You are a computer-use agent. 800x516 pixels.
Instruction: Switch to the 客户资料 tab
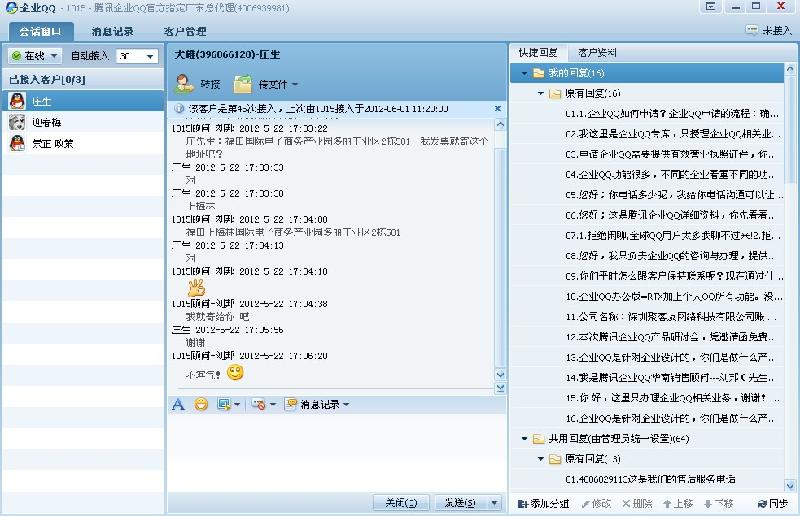[x=597, y=52]
